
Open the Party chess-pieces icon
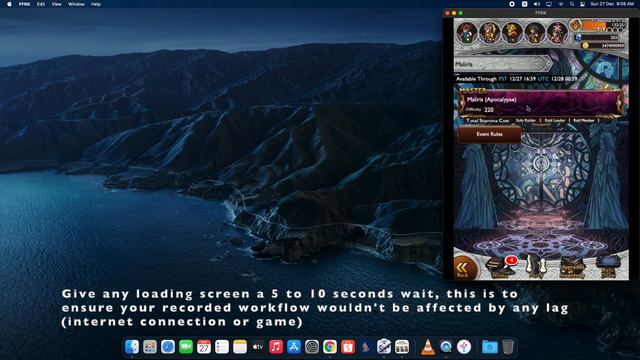coord(536,267)
